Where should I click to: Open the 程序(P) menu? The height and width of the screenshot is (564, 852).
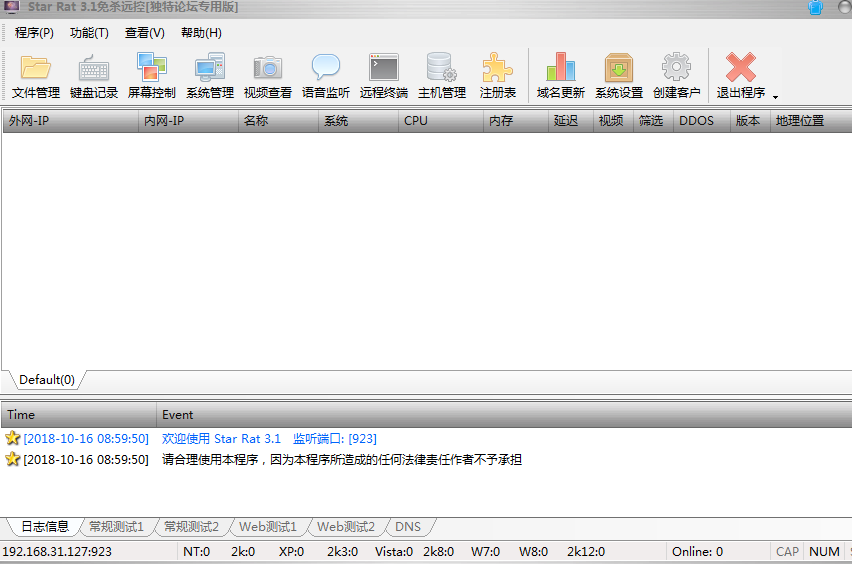pyautogui.click(x=34, y=33)
